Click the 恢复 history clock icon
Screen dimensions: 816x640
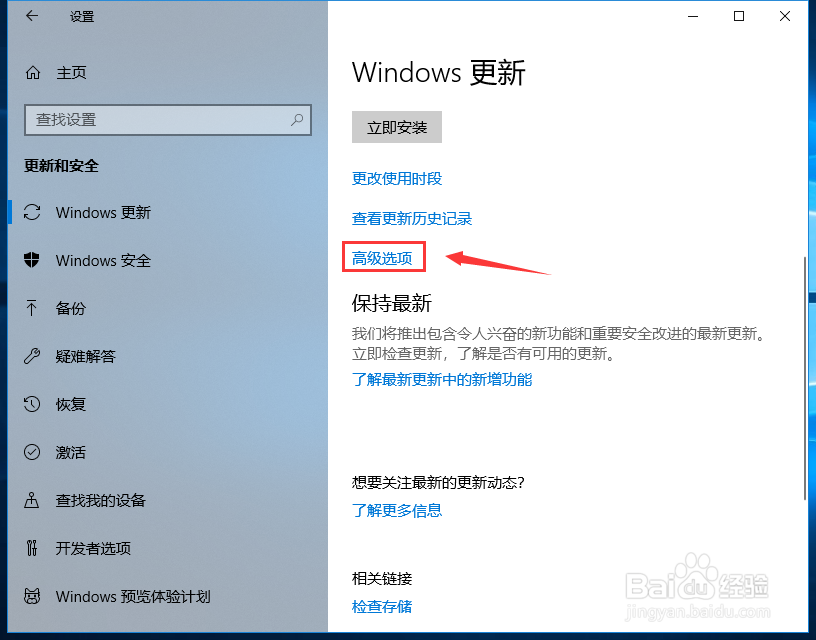point(32,404)
